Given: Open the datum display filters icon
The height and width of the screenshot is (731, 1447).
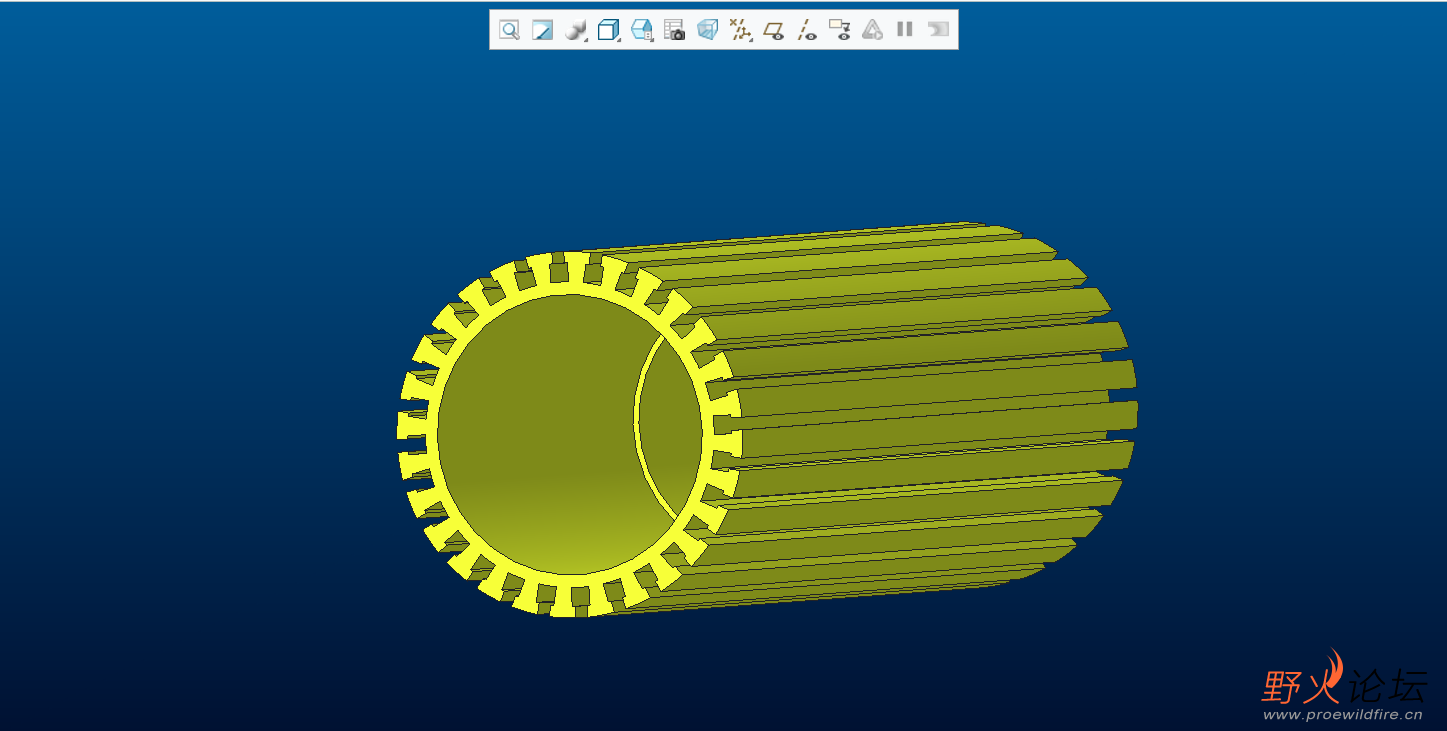Looking at the screenshot, I should [740, 30].
